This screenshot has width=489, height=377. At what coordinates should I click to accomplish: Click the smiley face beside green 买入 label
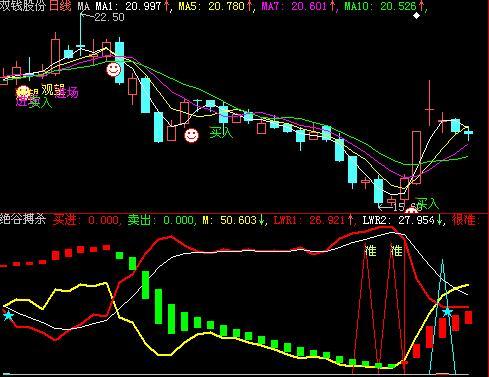tap(191, 135)
